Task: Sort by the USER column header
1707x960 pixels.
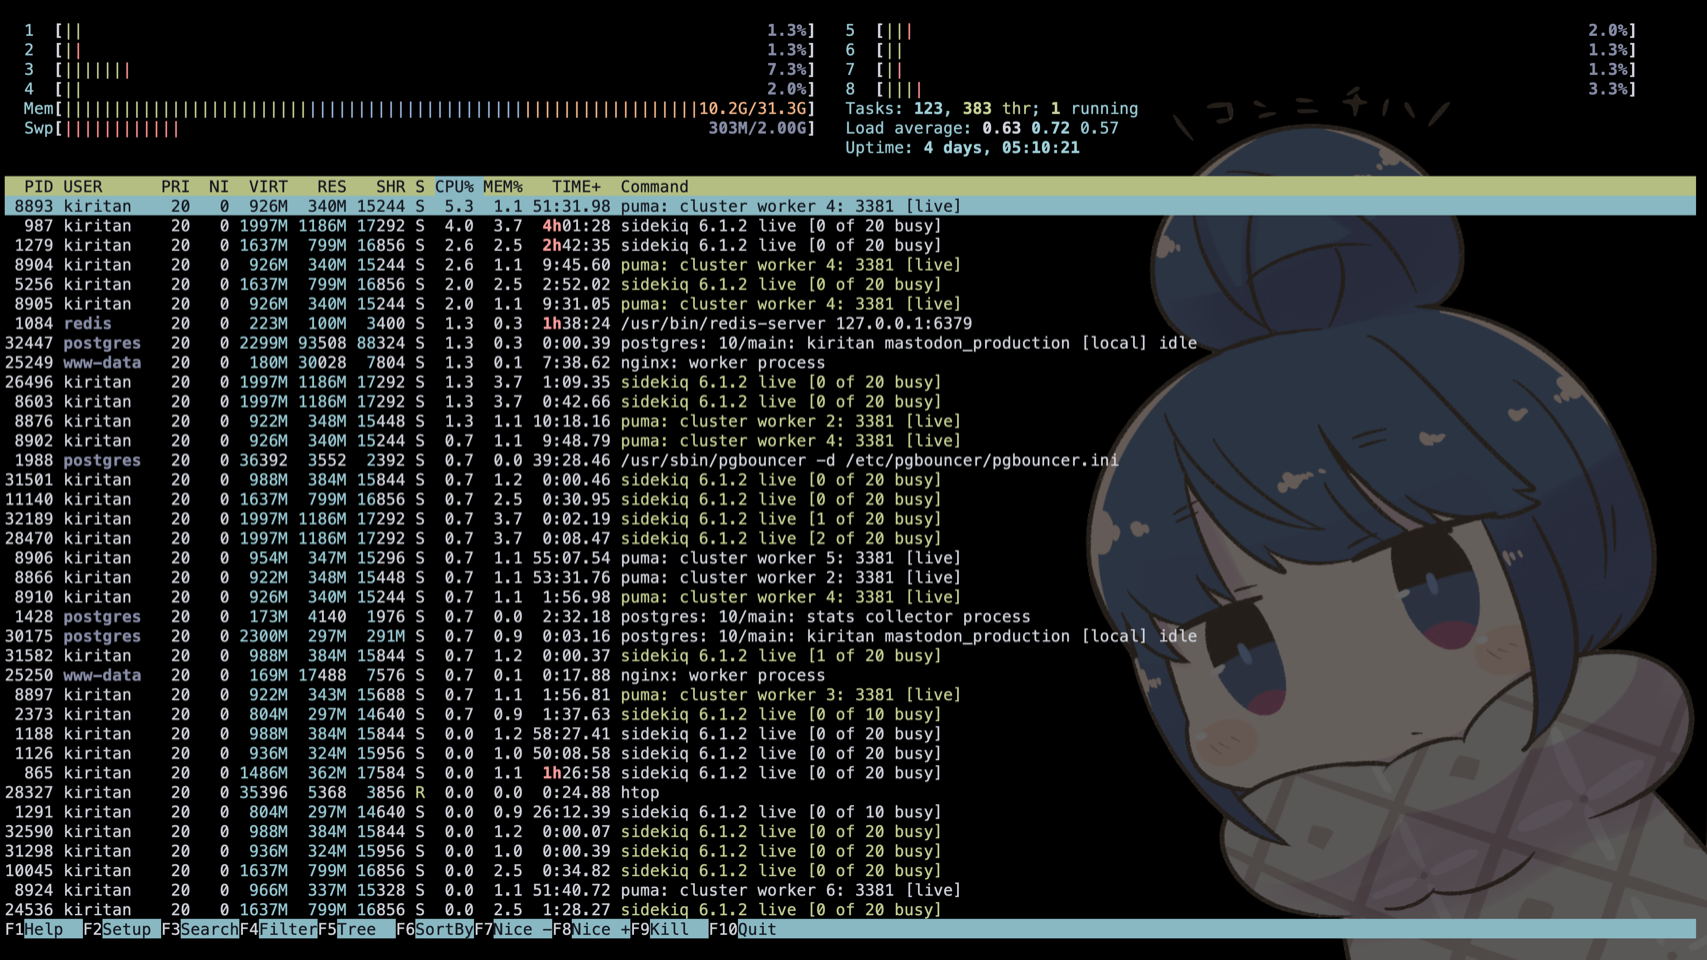Action: [x=83, y=187]
